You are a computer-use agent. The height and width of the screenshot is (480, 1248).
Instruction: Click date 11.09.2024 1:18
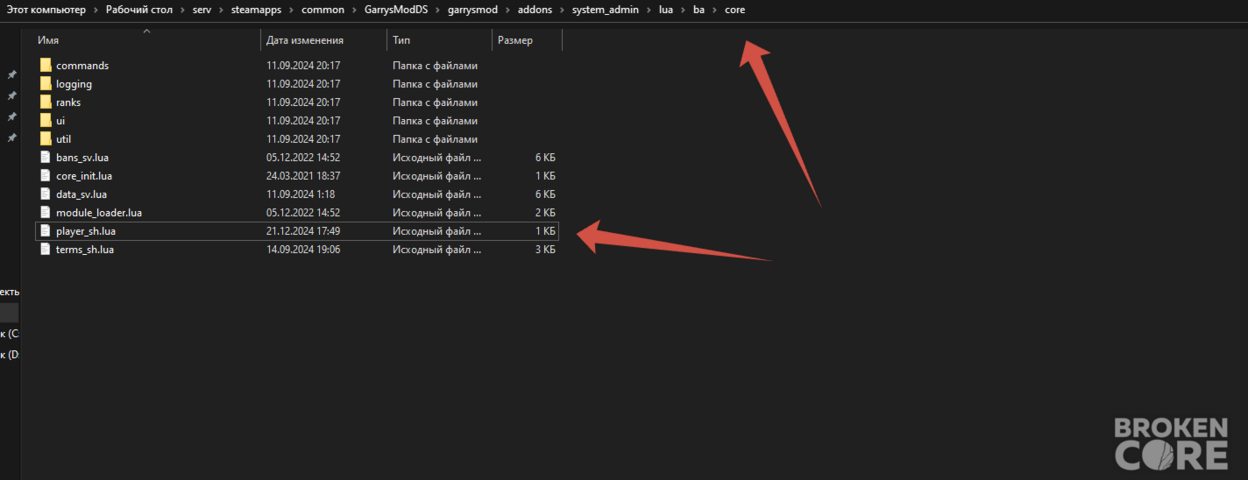click(300, 194)
